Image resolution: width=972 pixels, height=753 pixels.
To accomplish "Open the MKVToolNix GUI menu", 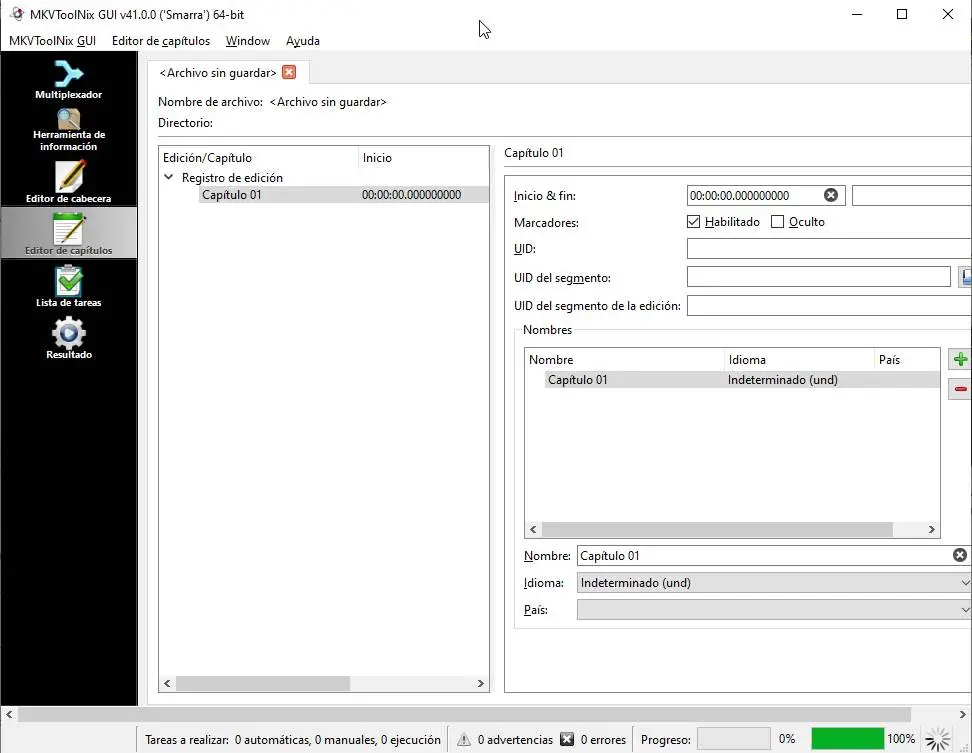I will (52, 41).
